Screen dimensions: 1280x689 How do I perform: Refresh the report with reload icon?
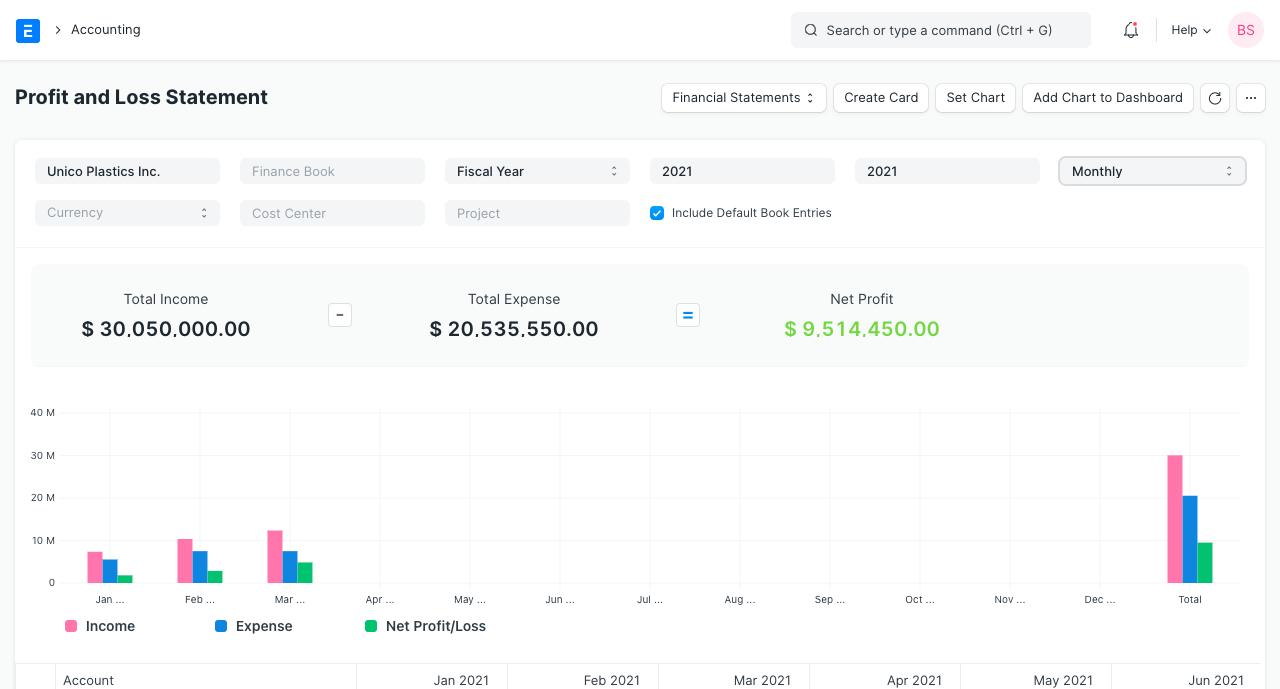(x=1215, y=97)
